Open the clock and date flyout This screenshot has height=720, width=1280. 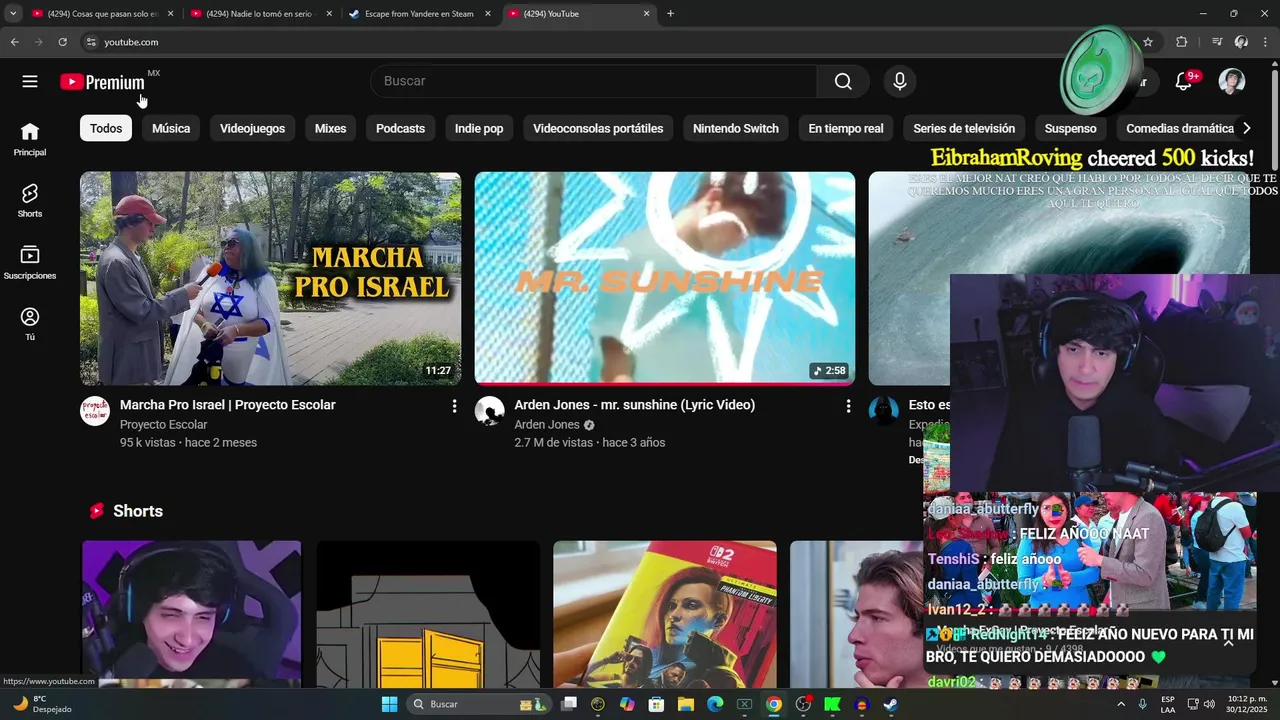click(x=1245, y=704)
